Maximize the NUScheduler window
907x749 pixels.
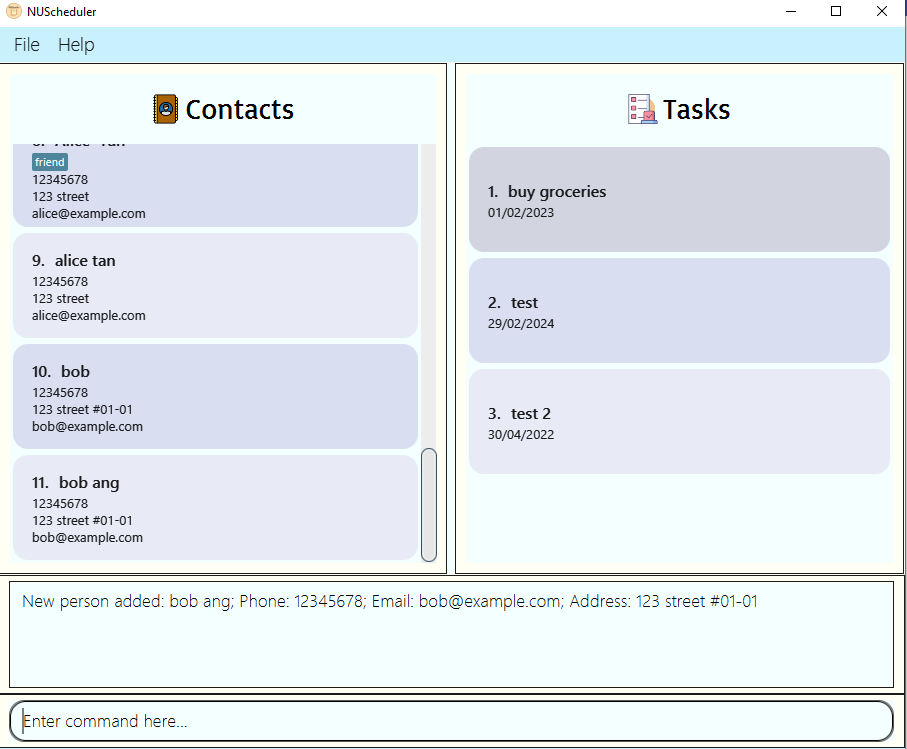click(836, 11)
